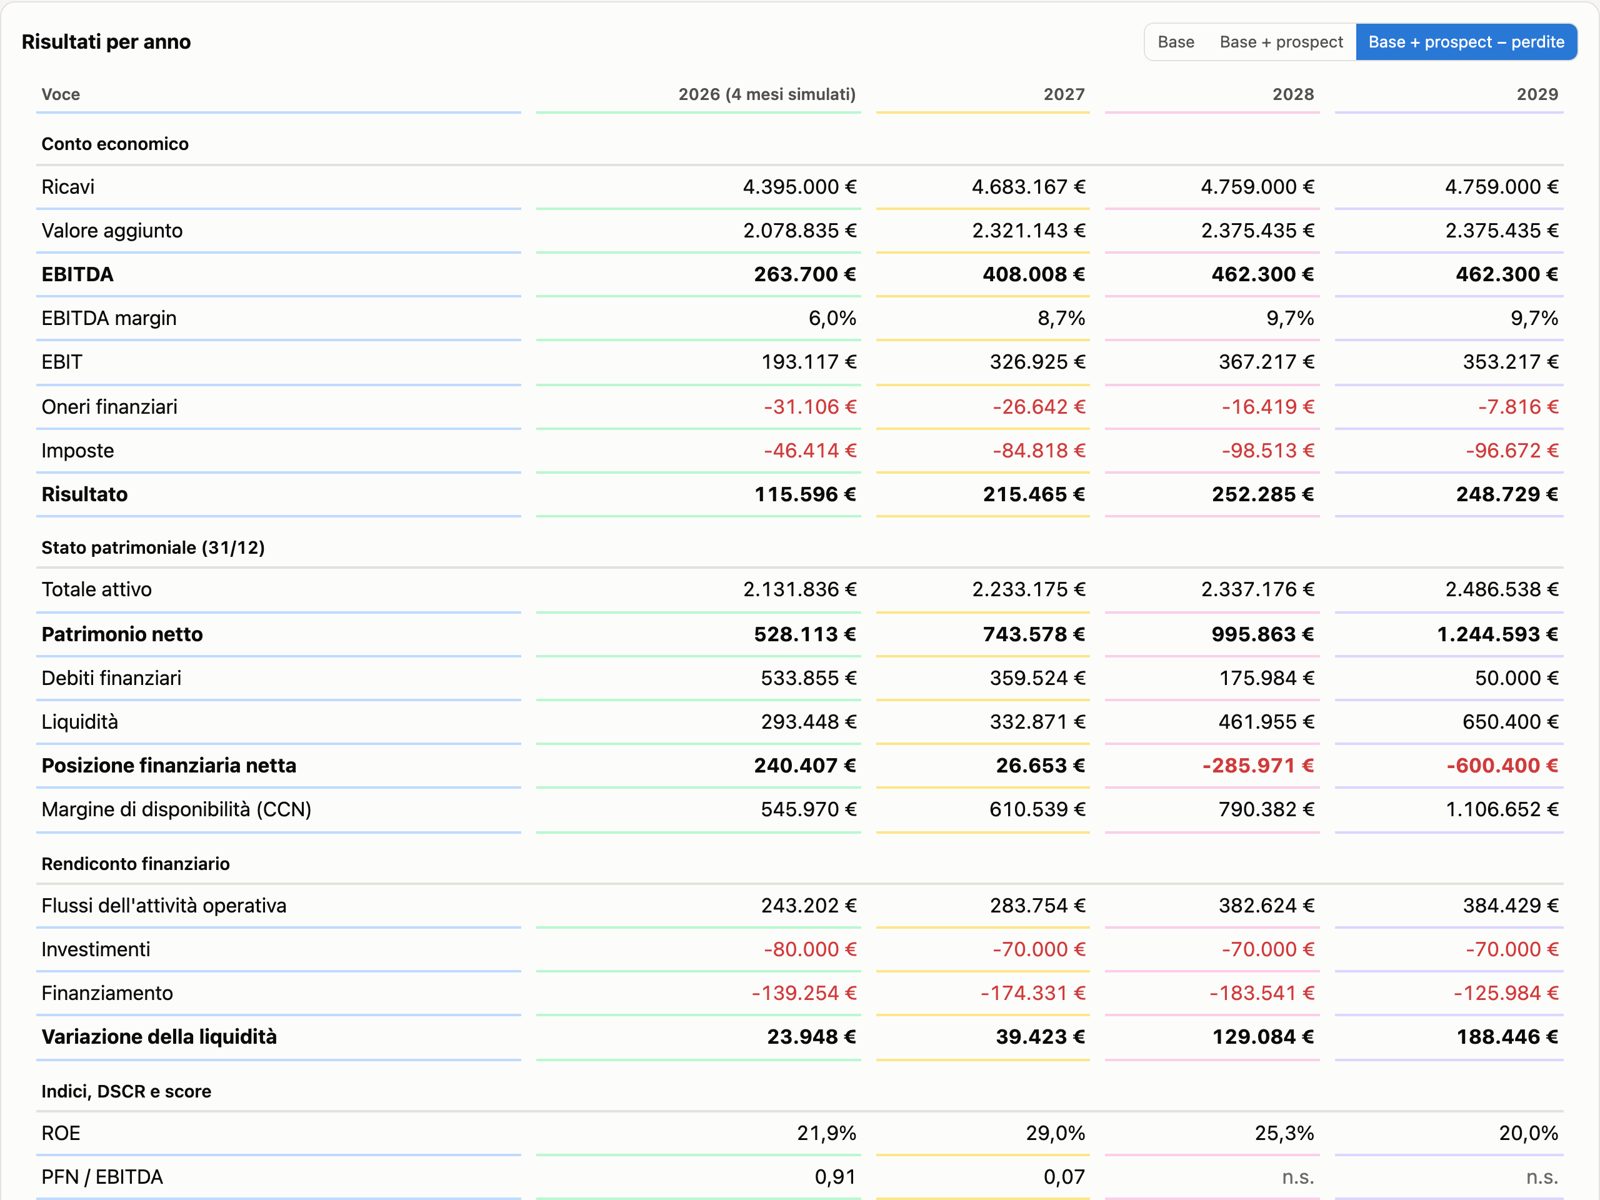Screen dimensions: 1600x1200
Task: Click Ricavi value 4.683.167 €
Action: tap(1028, 187)
